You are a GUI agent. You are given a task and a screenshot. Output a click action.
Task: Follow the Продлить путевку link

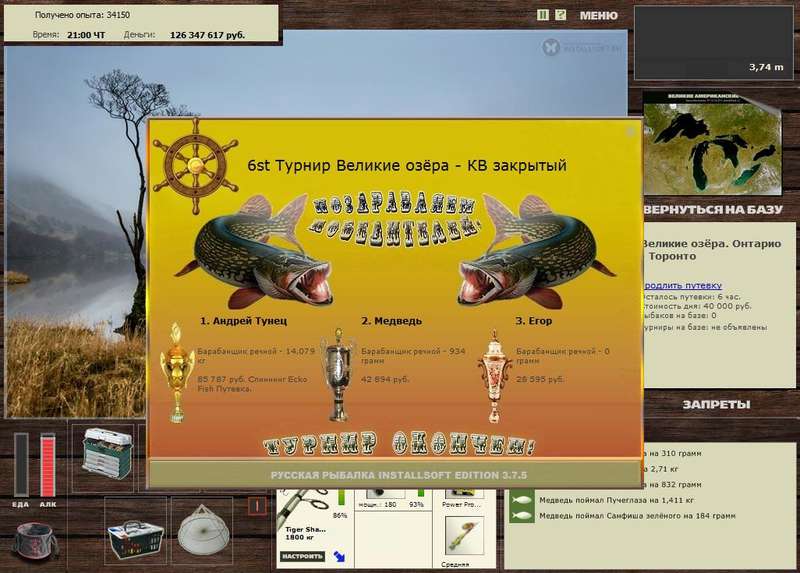point(682,285)
